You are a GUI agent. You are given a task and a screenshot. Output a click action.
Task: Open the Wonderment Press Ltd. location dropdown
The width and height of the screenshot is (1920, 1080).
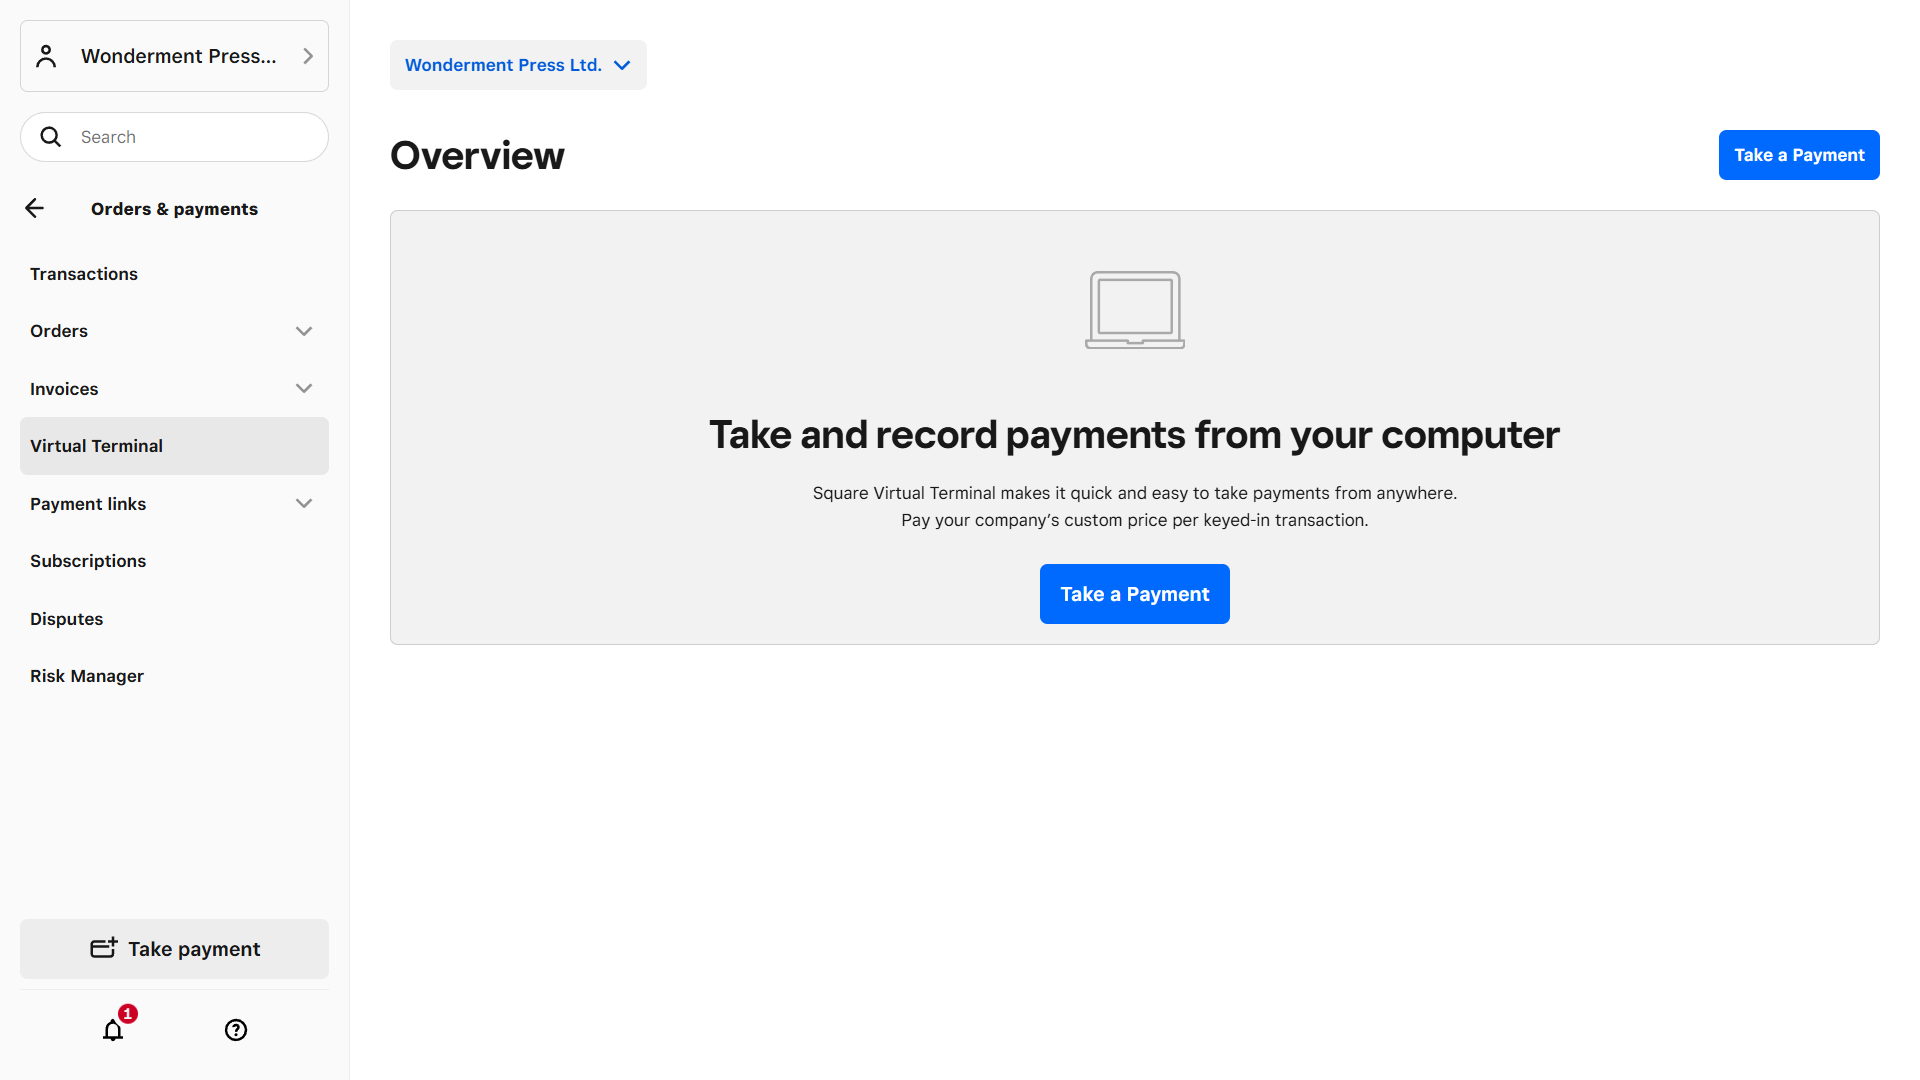coord(518,65)
